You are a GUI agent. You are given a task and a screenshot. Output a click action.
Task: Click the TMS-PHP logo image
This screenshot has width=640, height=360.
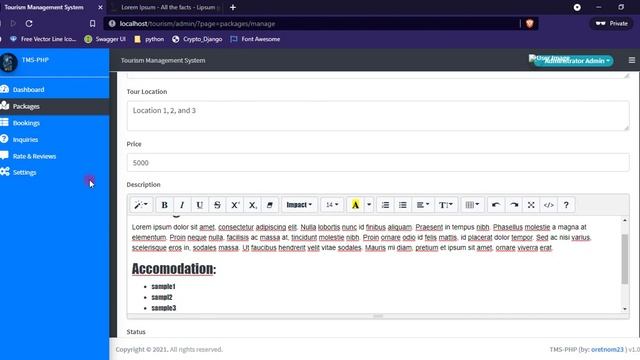[9, 62]
